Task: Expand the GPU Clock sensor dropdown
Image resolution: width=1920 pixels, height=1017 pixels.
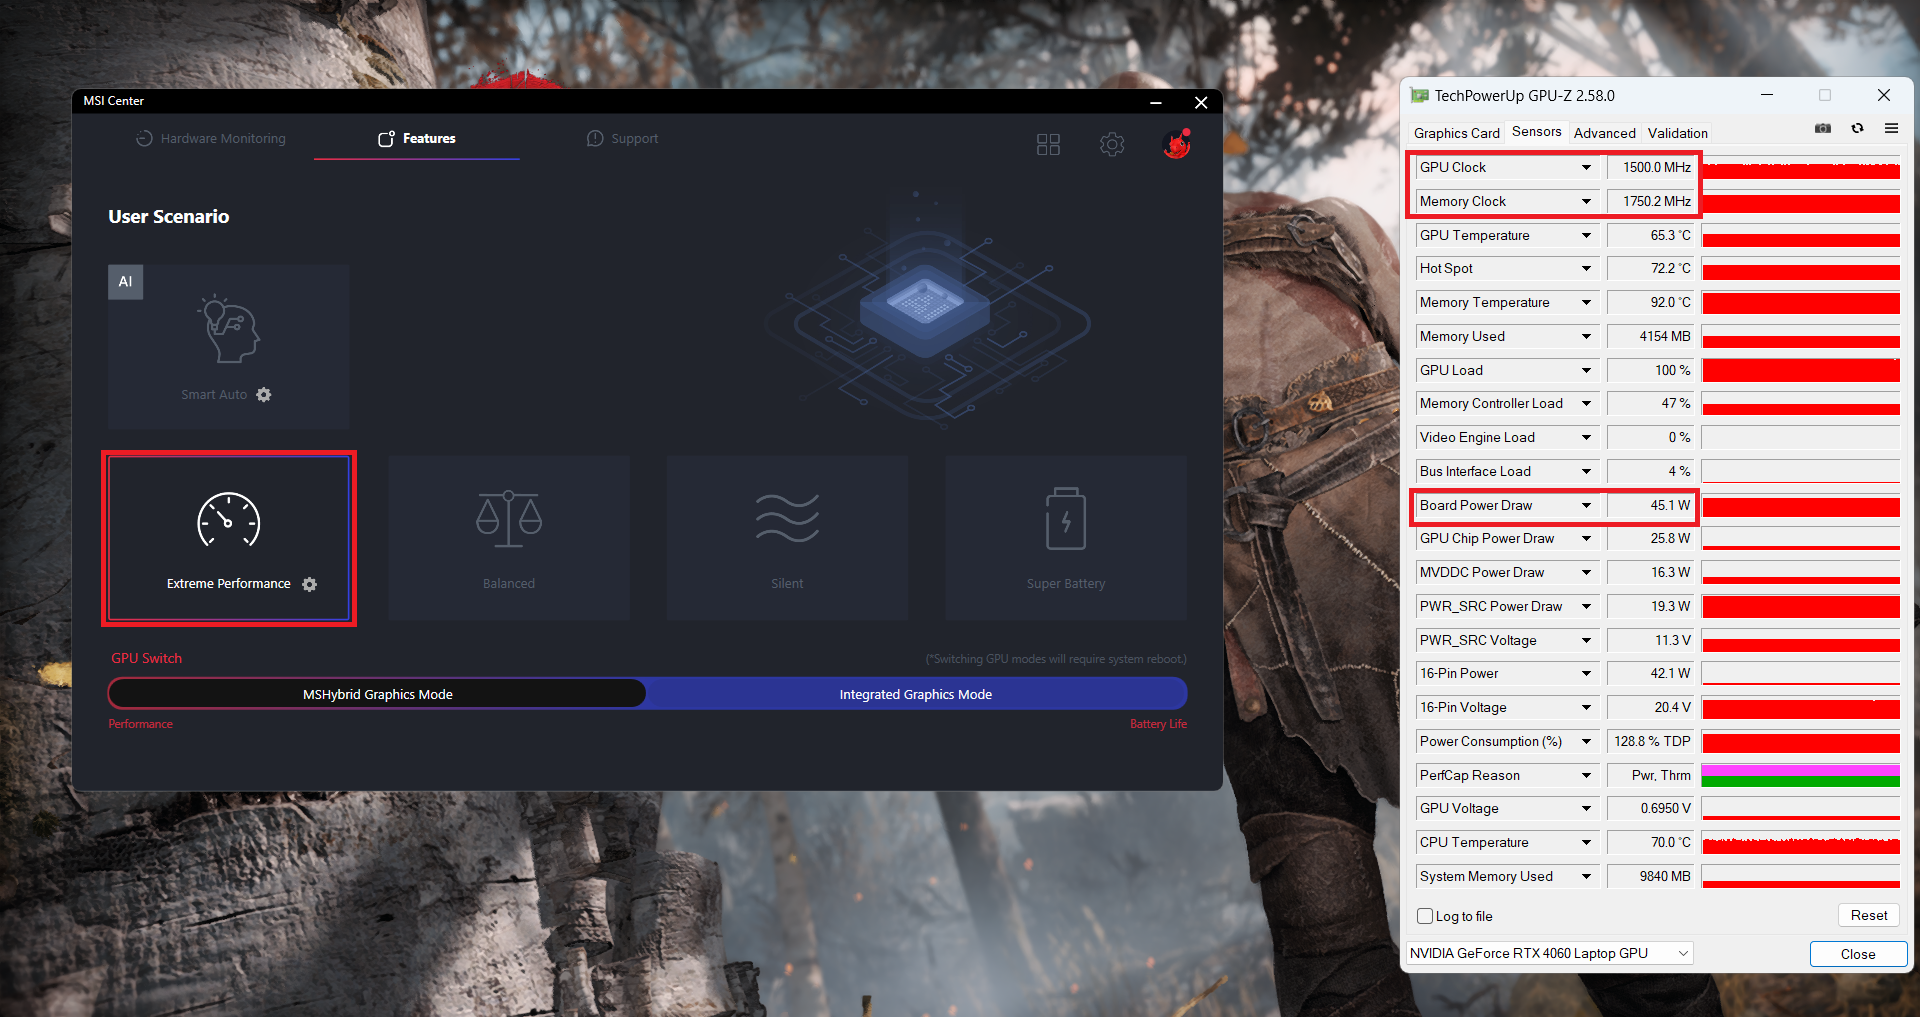Action: click(x=1586, y=168)
